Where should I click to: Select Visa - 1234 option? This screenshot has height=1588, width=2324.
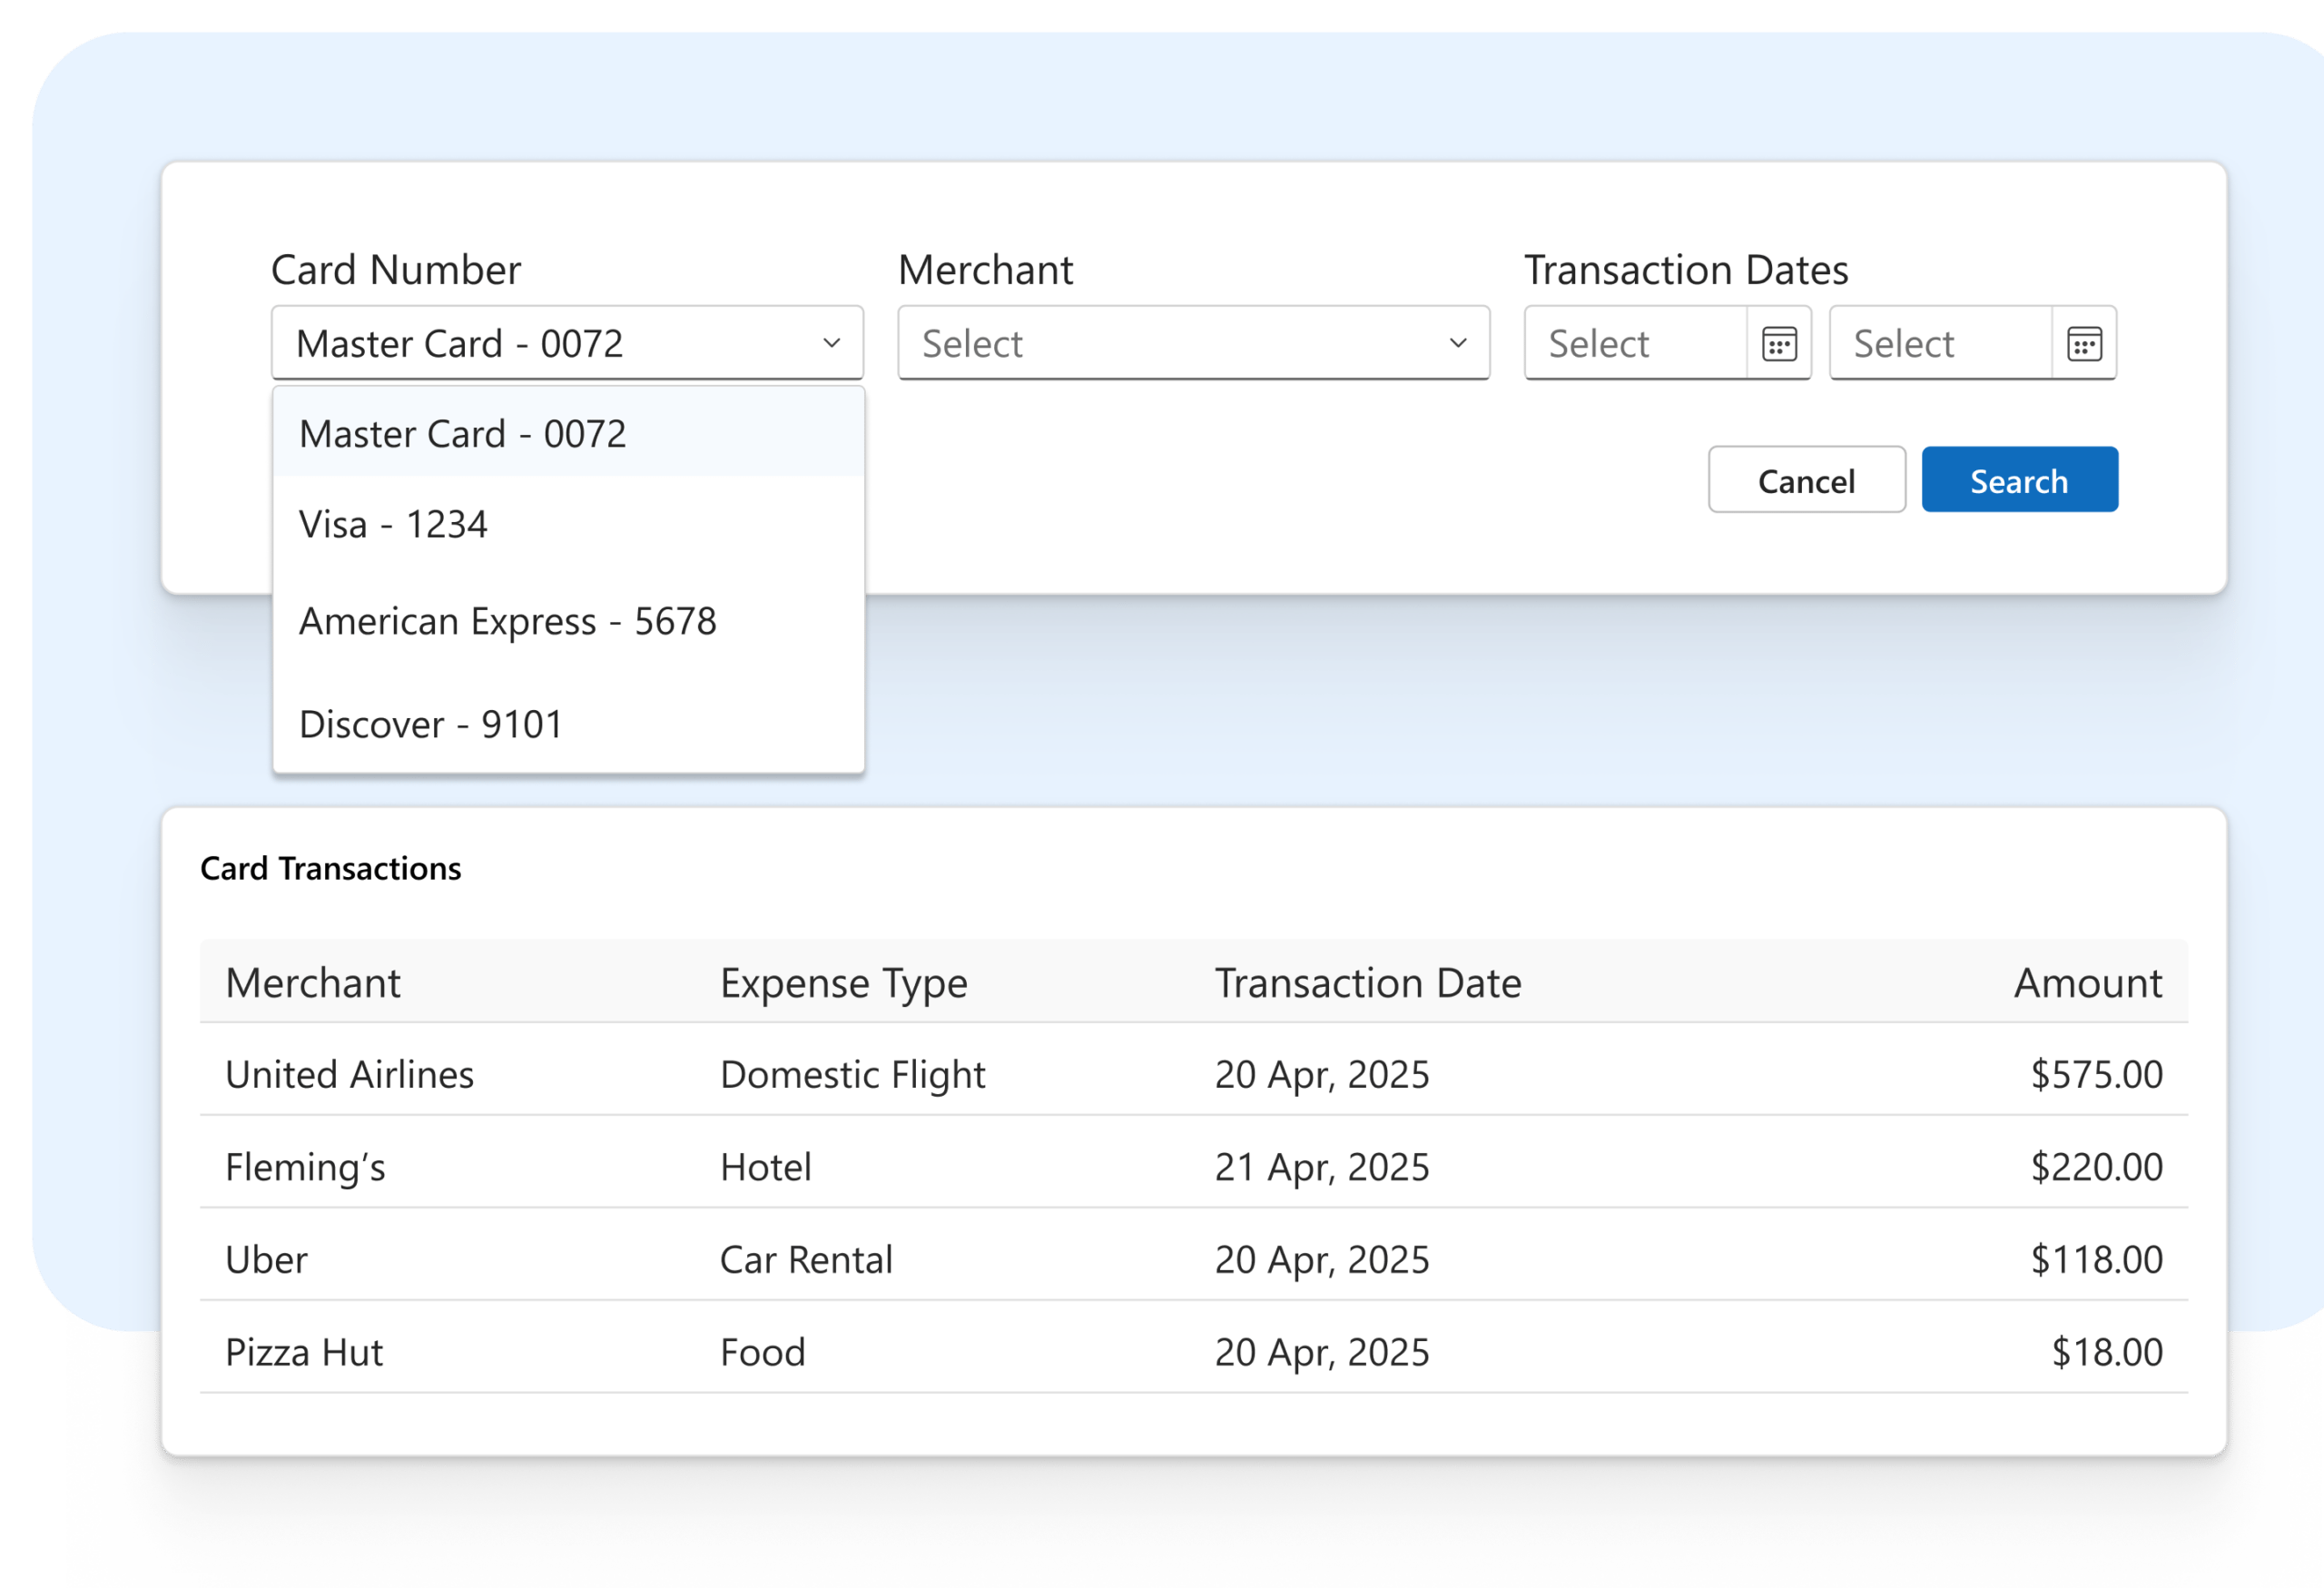[567, 524]
